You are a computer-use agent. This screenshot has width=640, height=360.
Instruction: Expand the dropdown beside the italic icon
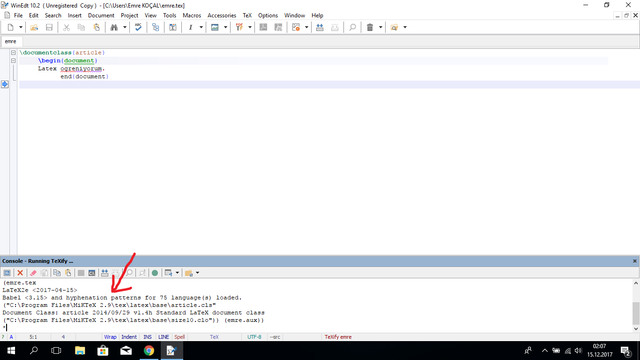[x=201, y=27]
